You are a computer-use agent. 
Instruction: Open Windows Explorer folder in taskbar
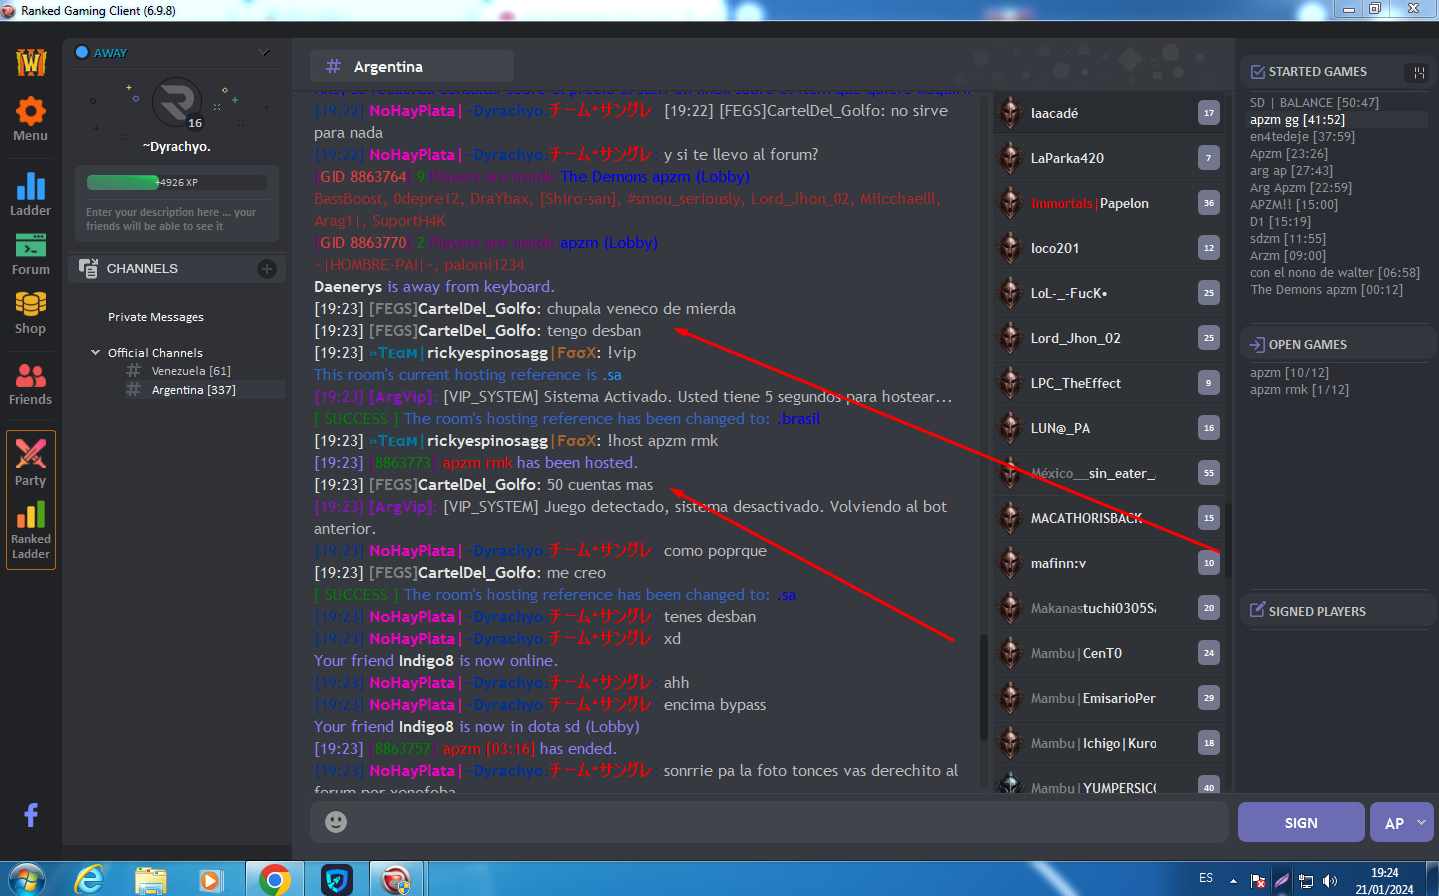point(151,880)
